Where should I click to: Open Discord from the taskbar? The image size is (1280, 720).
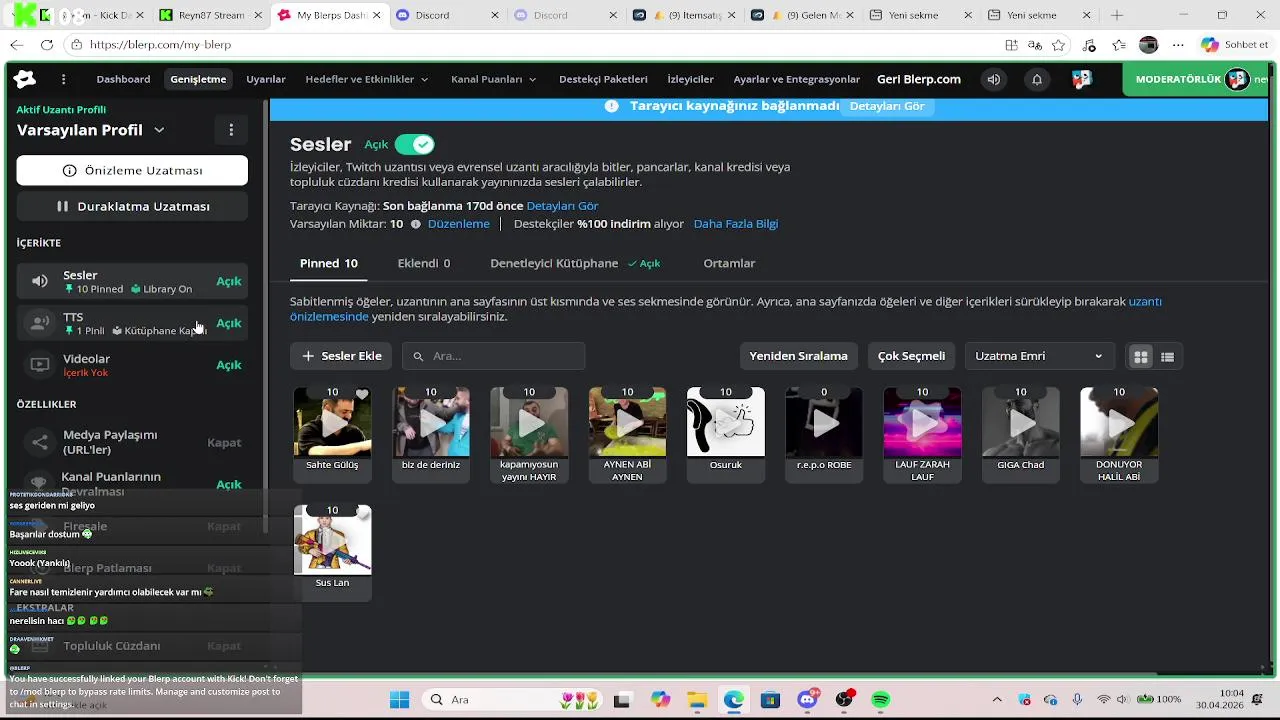point(807,700)
